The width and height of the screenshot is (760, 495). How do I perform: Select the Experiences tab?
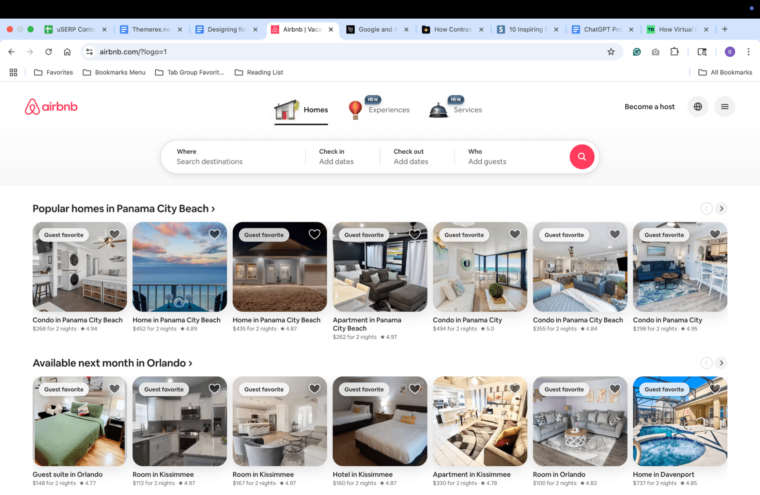click(x=379, y=109)
